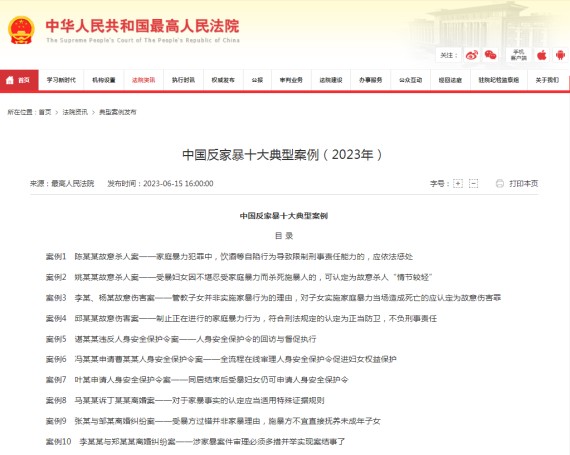Open the 权威发布 navigation tab

[x=223, y=80]
